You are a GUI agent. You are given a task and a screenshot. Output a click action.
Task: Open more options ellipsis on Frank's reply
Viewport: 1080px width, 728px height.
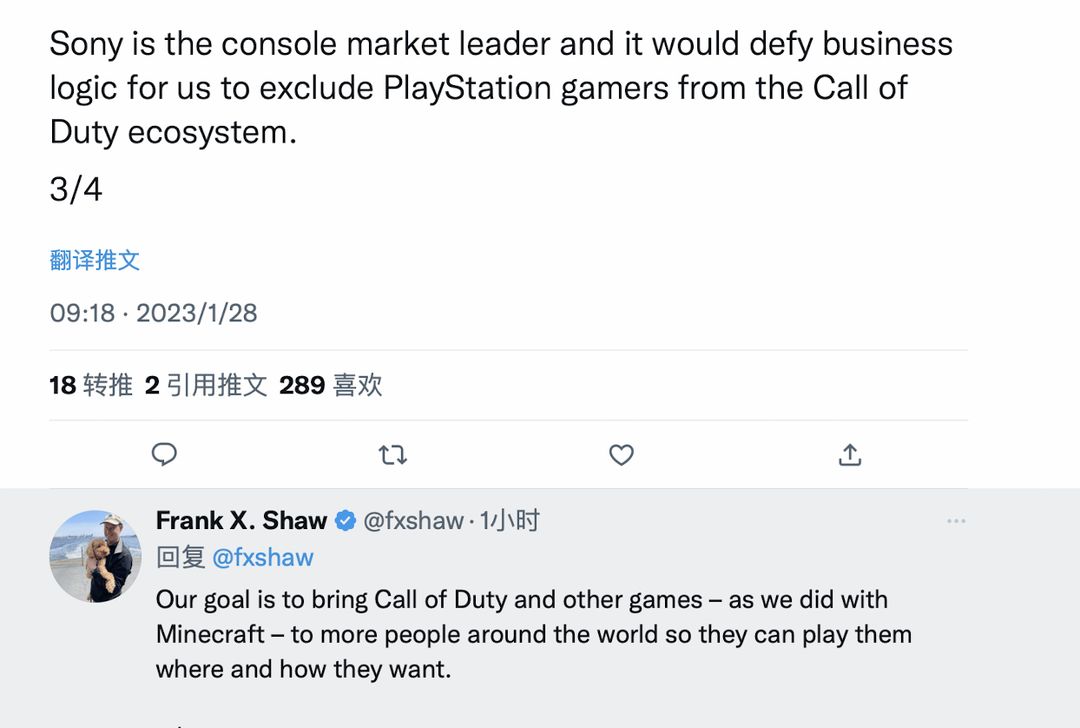click(x=956, y=521)
